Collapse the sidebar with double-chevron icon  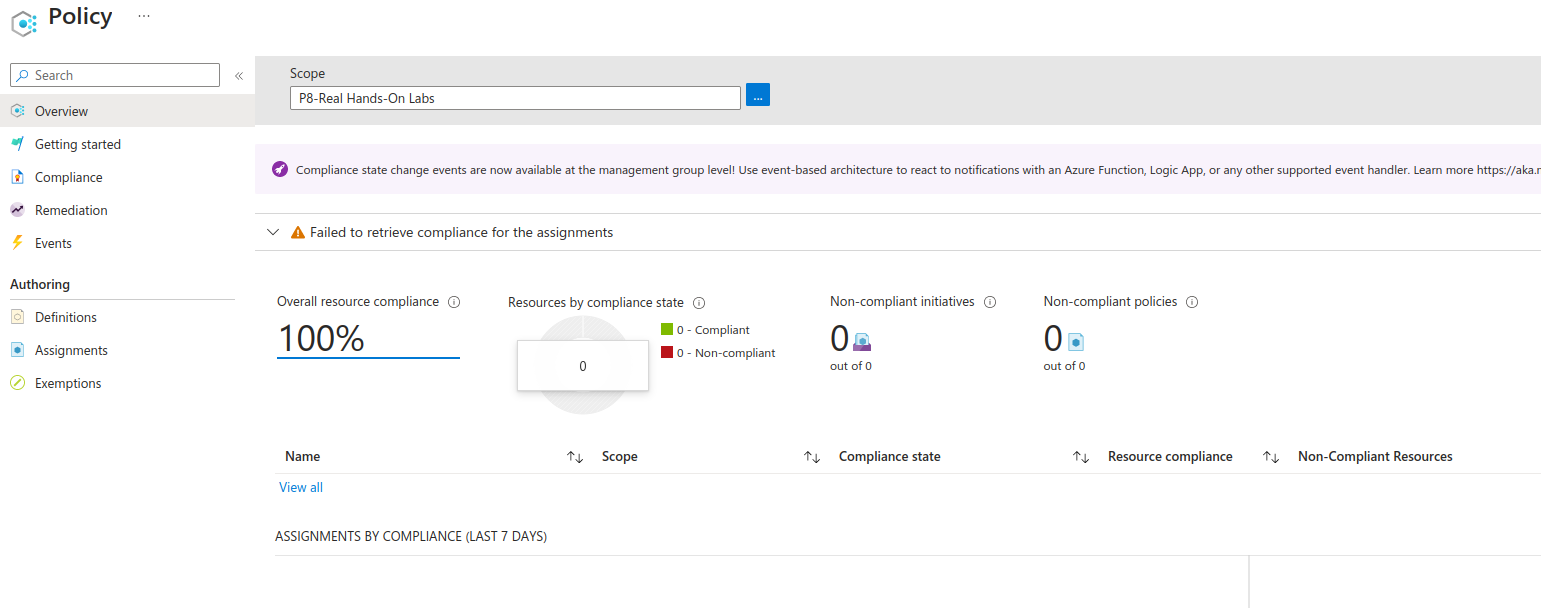pyautogui.click(x=239, y=76)
